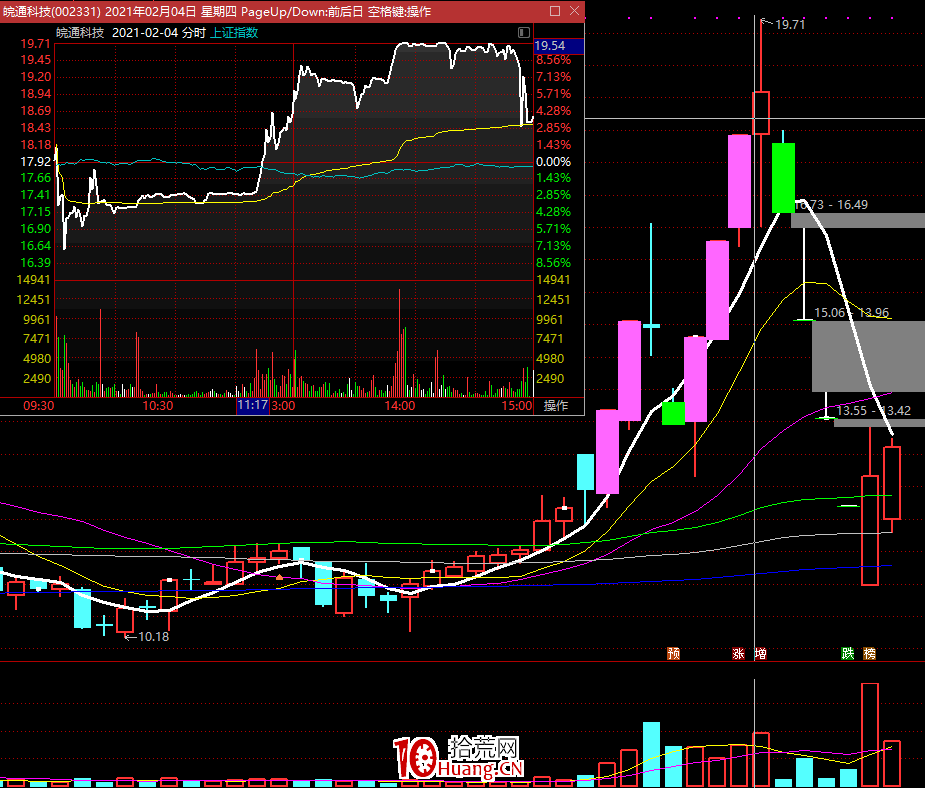The height and width of the screenshot is (788, 925).
Task: Click the 上证指数 index link
Action: tap(234, 32)
